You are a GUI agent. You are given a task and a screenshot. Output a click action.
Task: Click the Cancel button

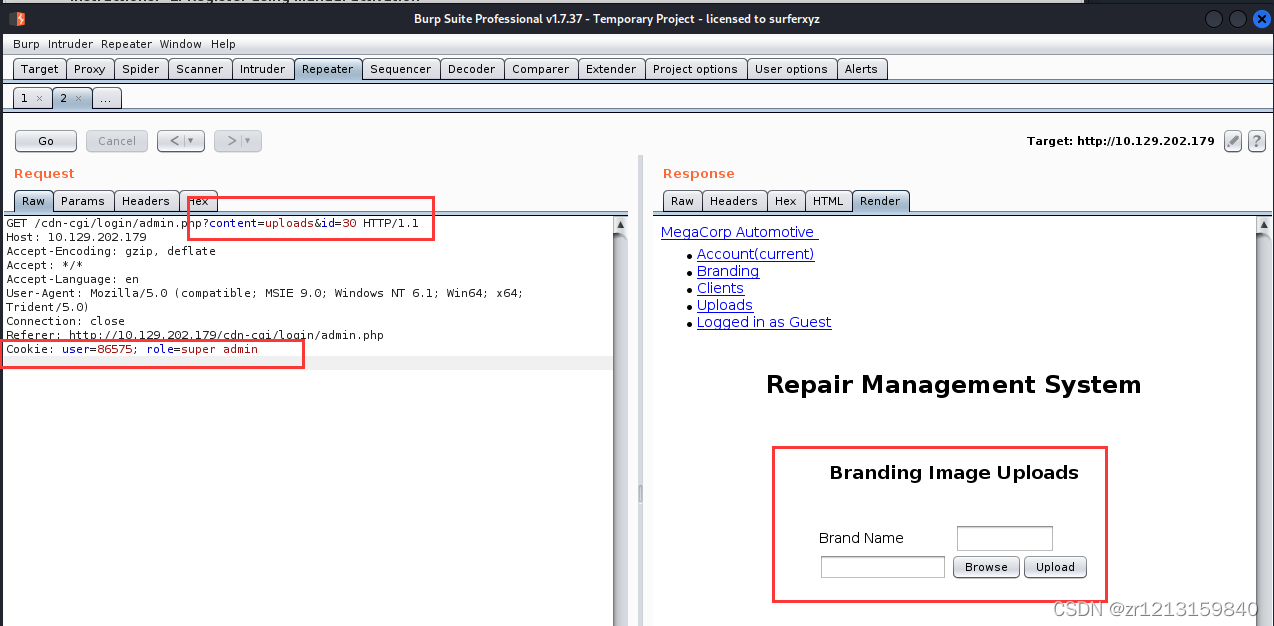pyautogui.click(x=117, y=141)
